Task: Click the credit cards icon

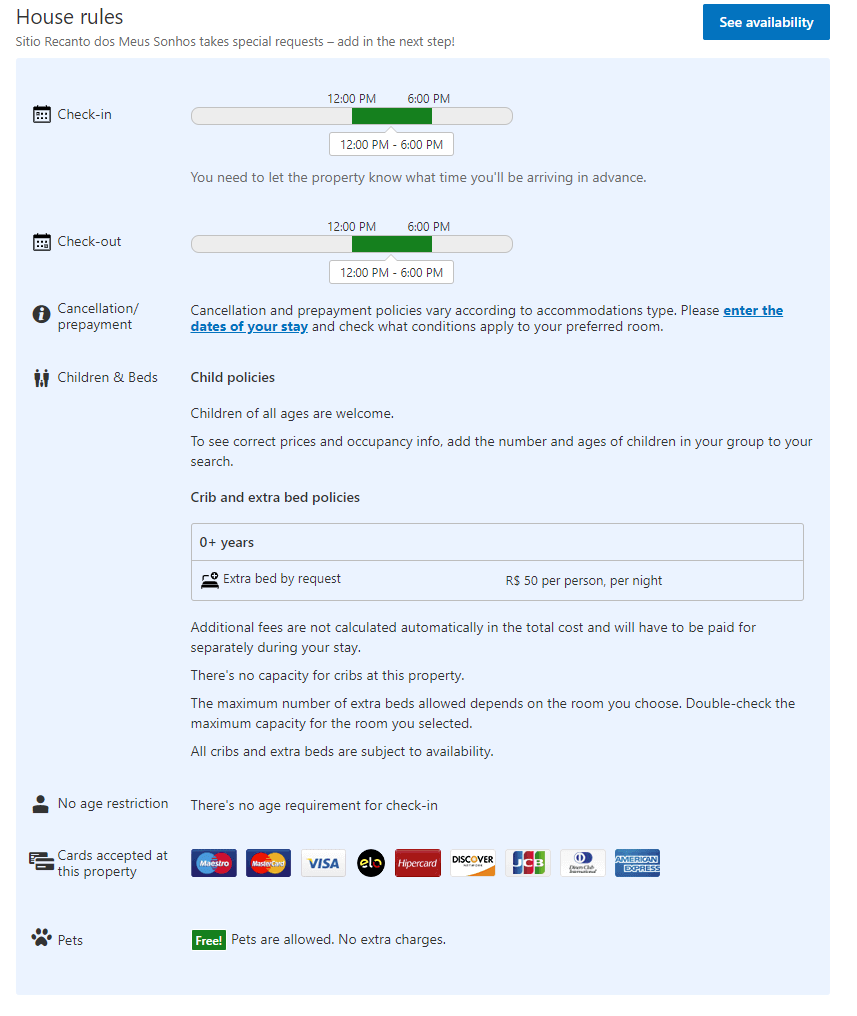Action: [x=42, y=861]
